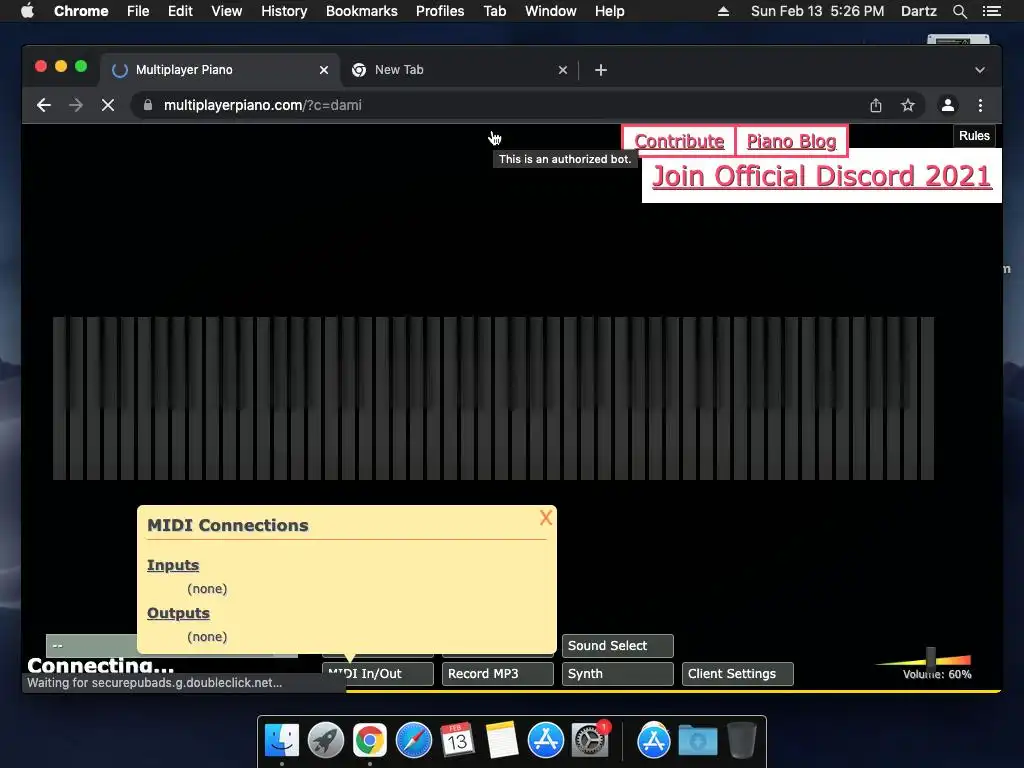Open the room selector dropdown
Screen dimensions: 1024x768
[x=91, y=646]
